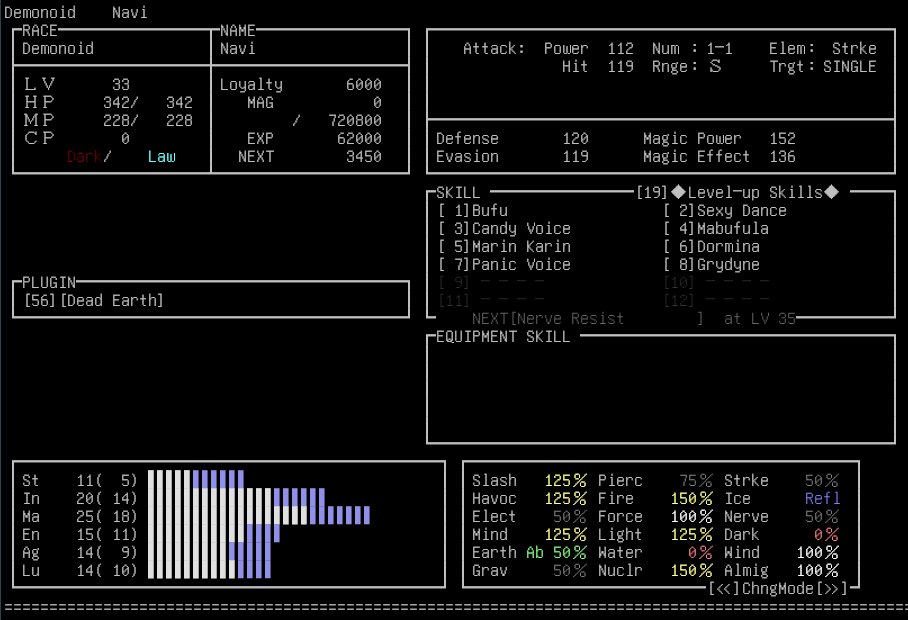The width and height of the screenshot is (908, 620).
Task: Click the Fire resistance 150%
Action: coord(691,498)
